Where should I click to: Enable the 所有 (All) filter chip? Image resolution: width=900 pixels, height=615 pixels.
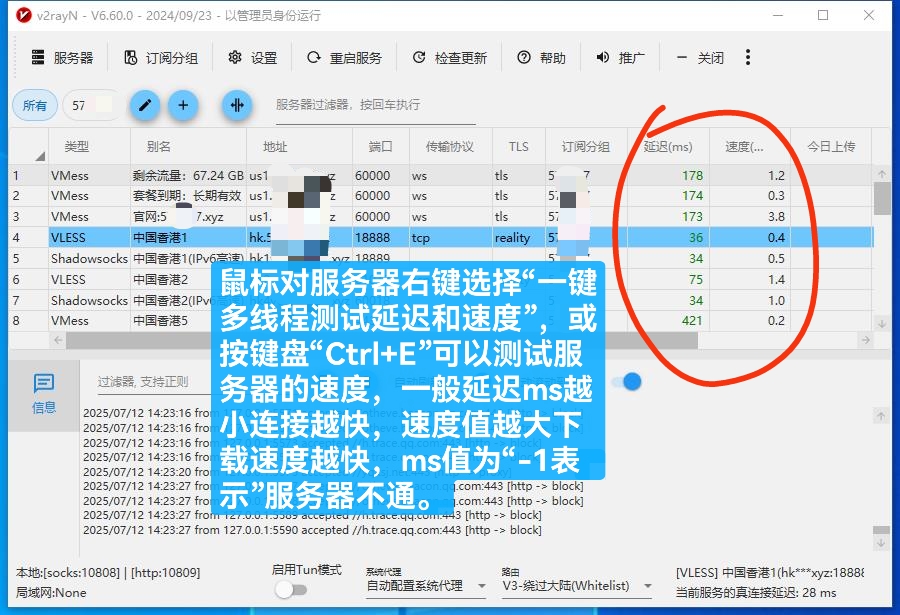[34, 105]
